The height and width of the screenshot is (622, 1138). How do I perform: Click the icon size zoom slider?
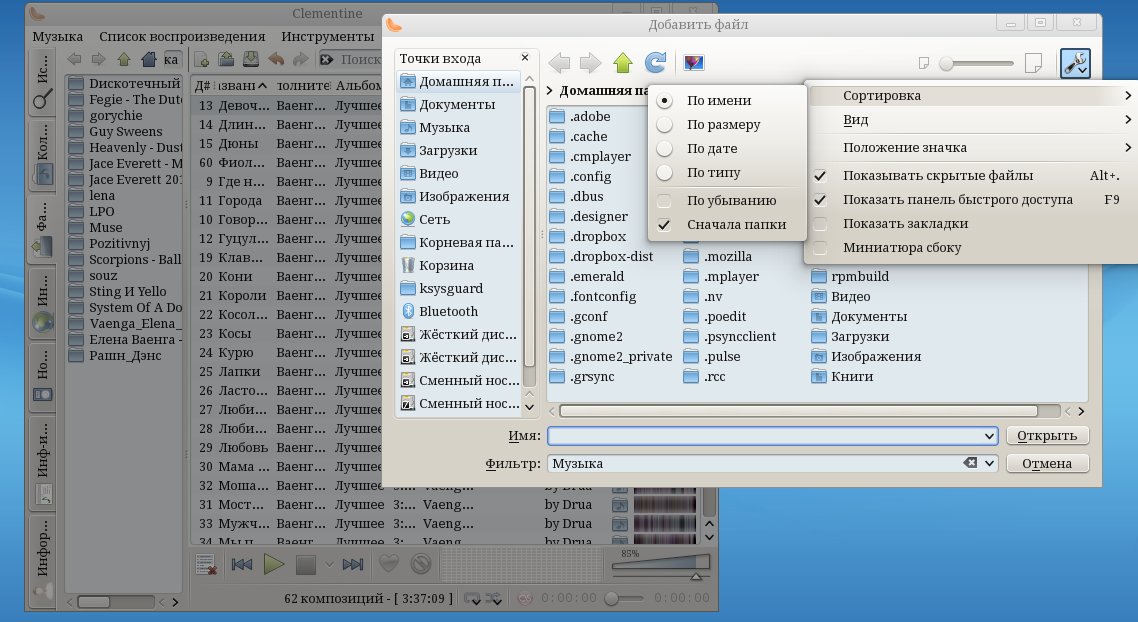977,64
